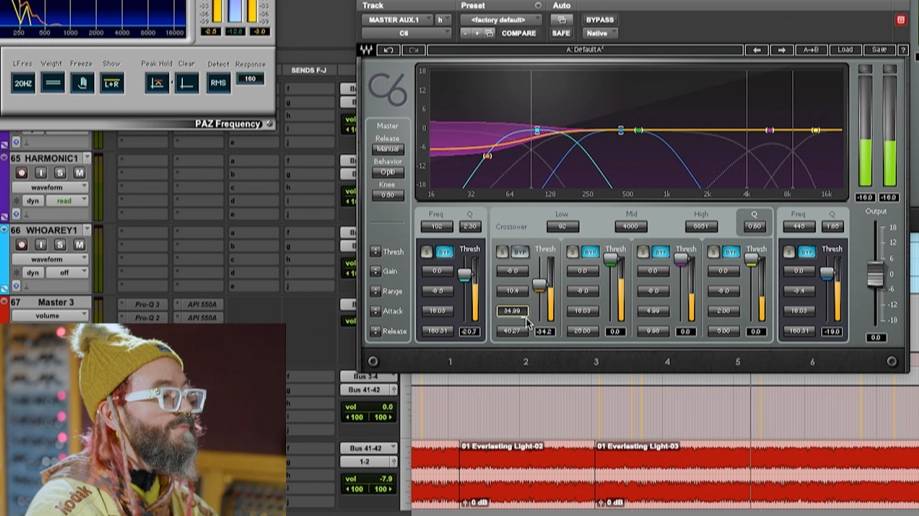Click the master Thresh adjust button in C6
The width and height of the screenshot is (919, 516).
point(376,251)
